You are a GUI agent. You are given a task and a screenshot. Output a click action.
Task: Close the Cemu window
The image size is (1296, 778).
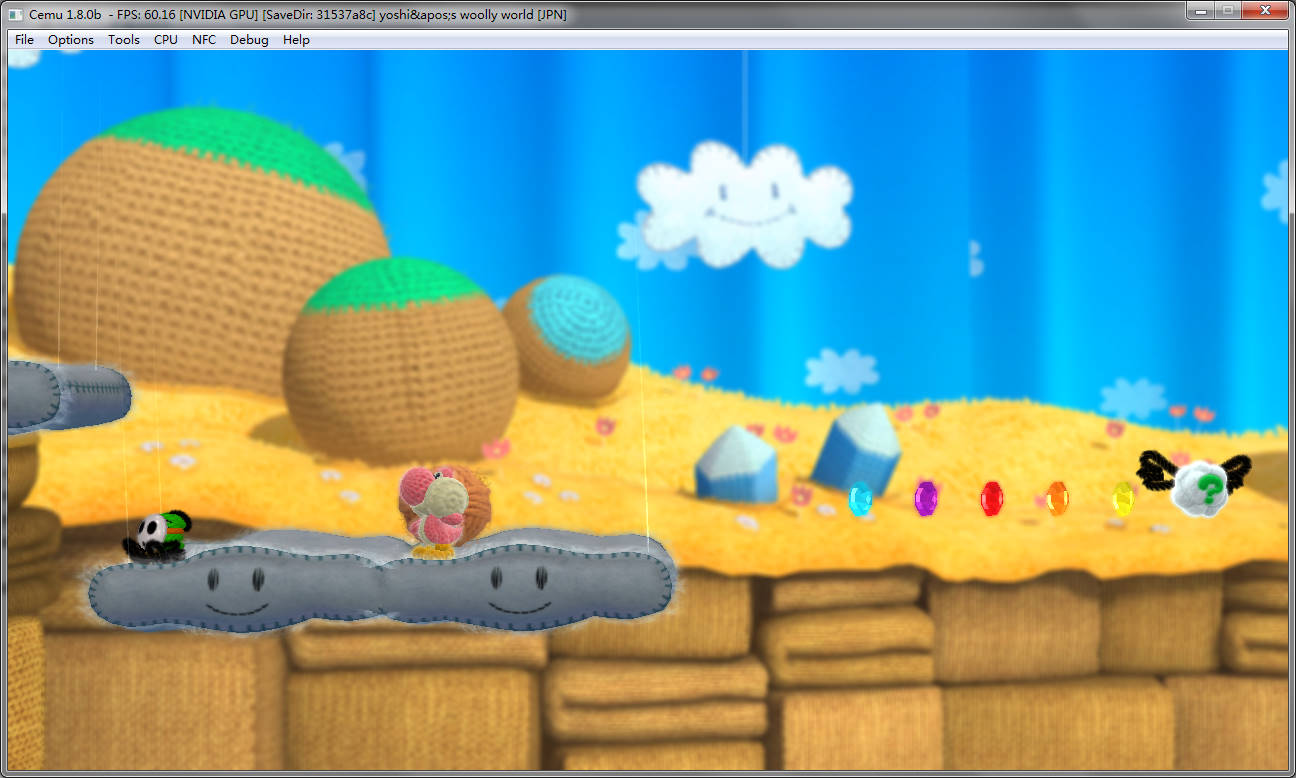(x=1265, y=11)
